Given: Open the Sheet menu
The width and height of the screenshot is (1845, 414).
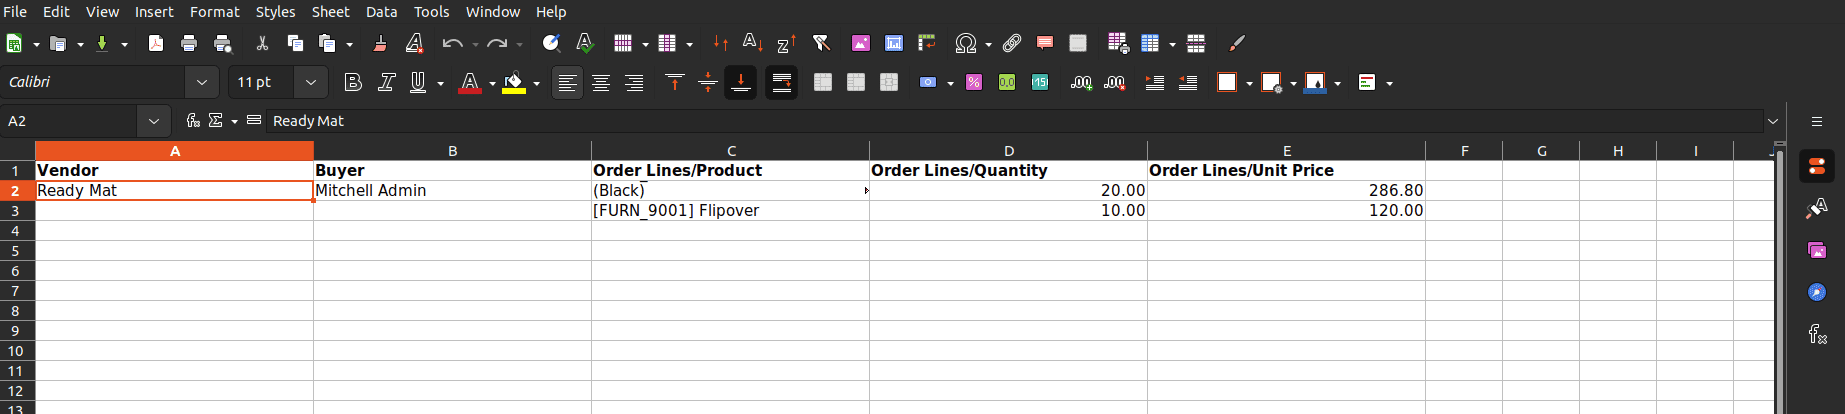Looking at the screenshot, I should [330, 11].
